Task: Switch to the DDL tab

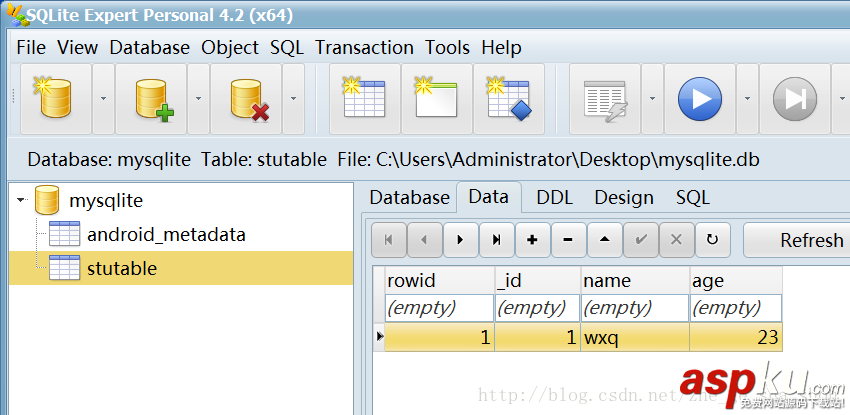Action: 554,197
